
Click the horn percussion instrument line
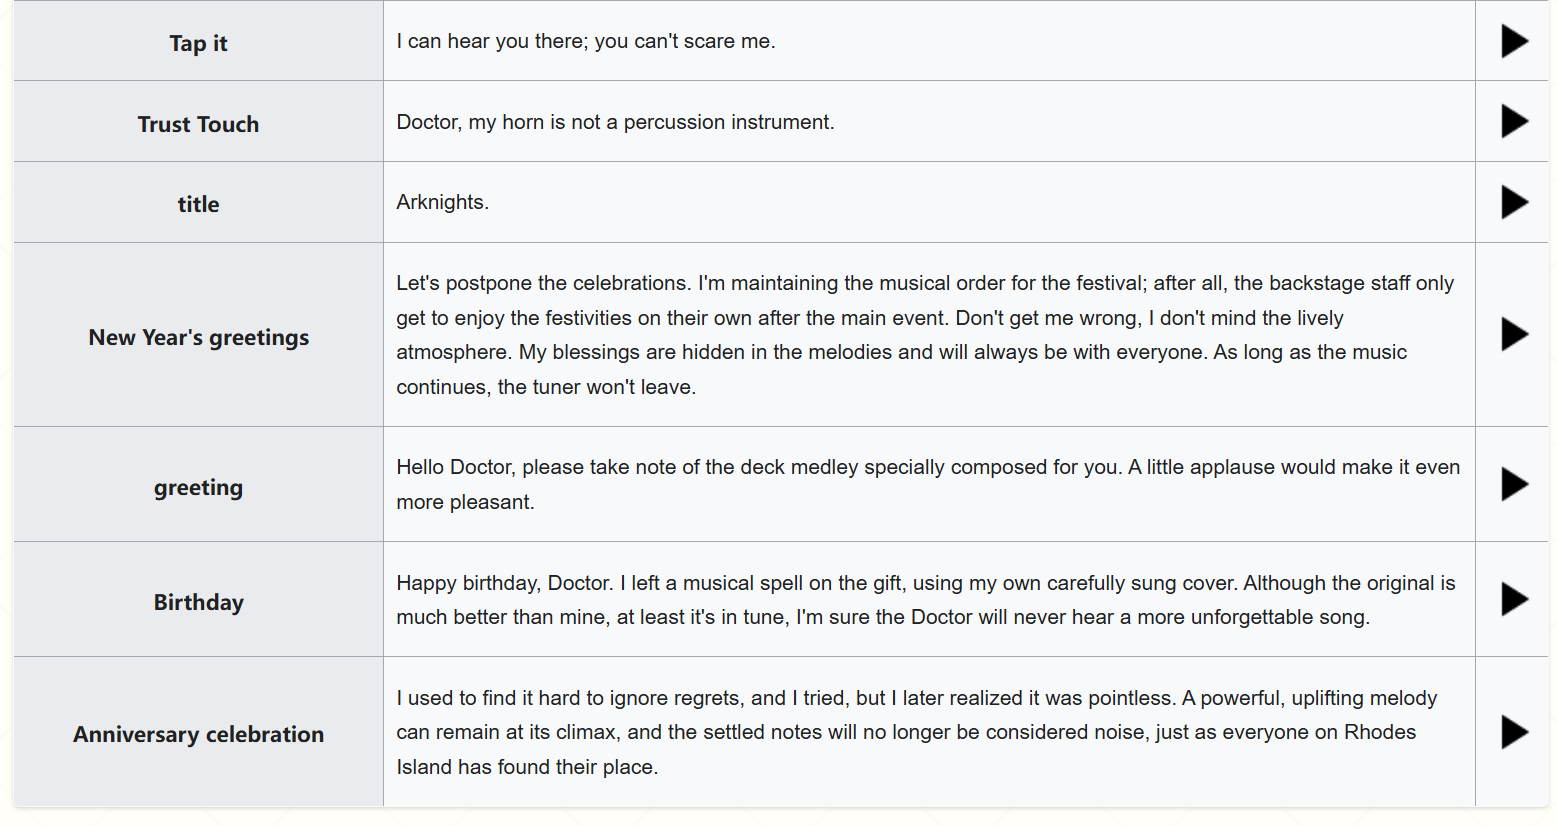coord(615,122)
